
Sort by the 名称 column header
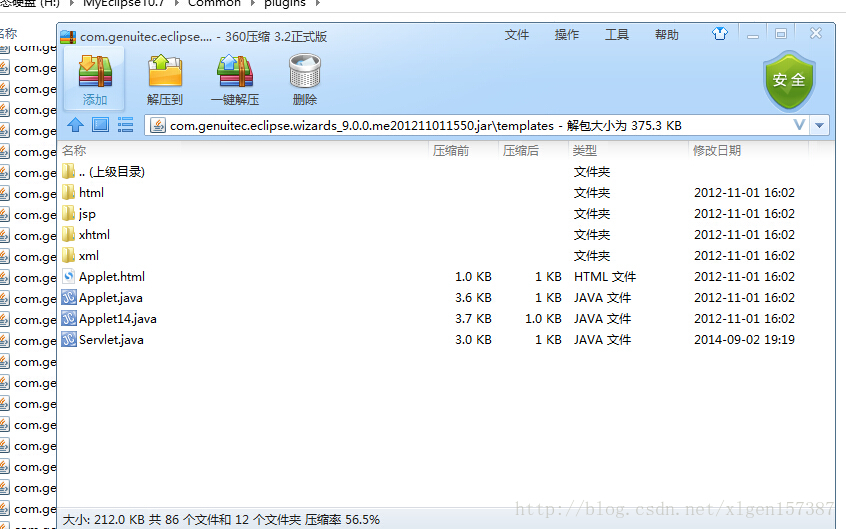click(243, 151)
